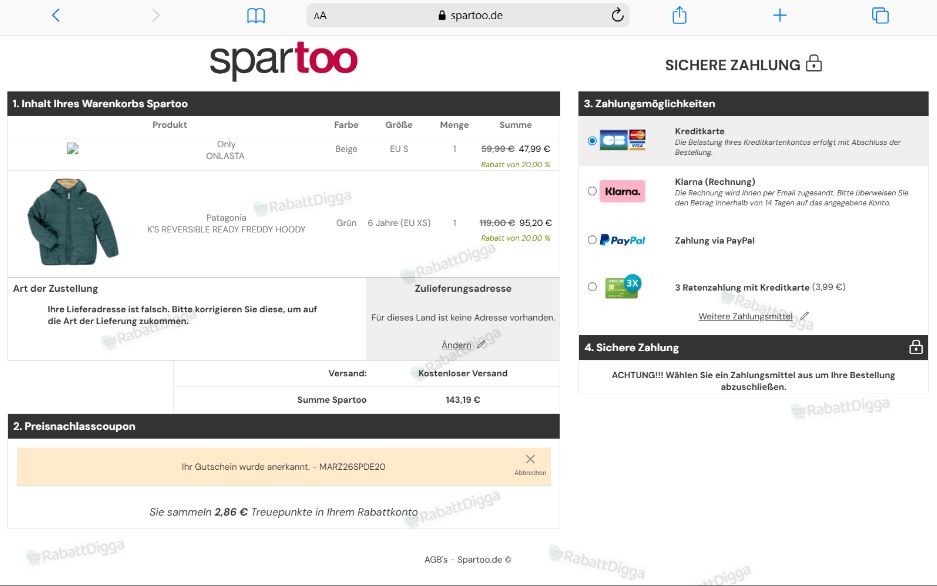Click the broken image icon of Only ONLASTA
Image resolution: width=937 pixels, height=586 pixels.
[73, 149]
